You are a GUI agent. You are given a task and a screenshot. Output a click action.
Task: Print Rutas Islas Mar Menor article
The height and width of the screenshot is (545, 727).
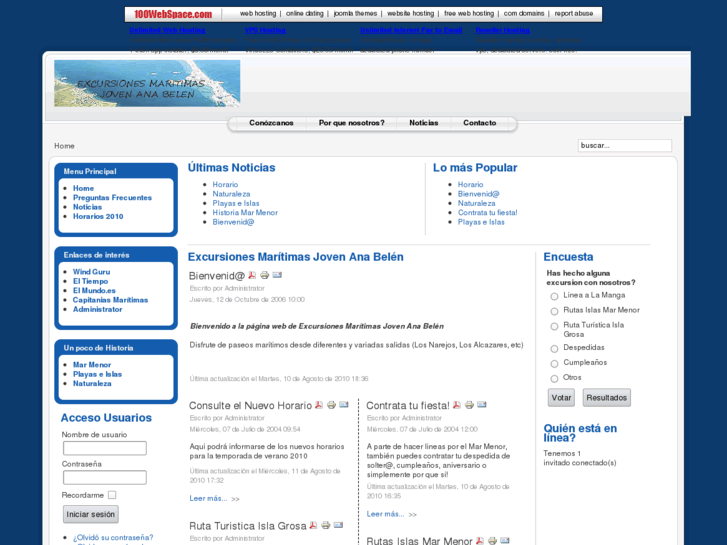pyautogui.click(x=492, y=540)
